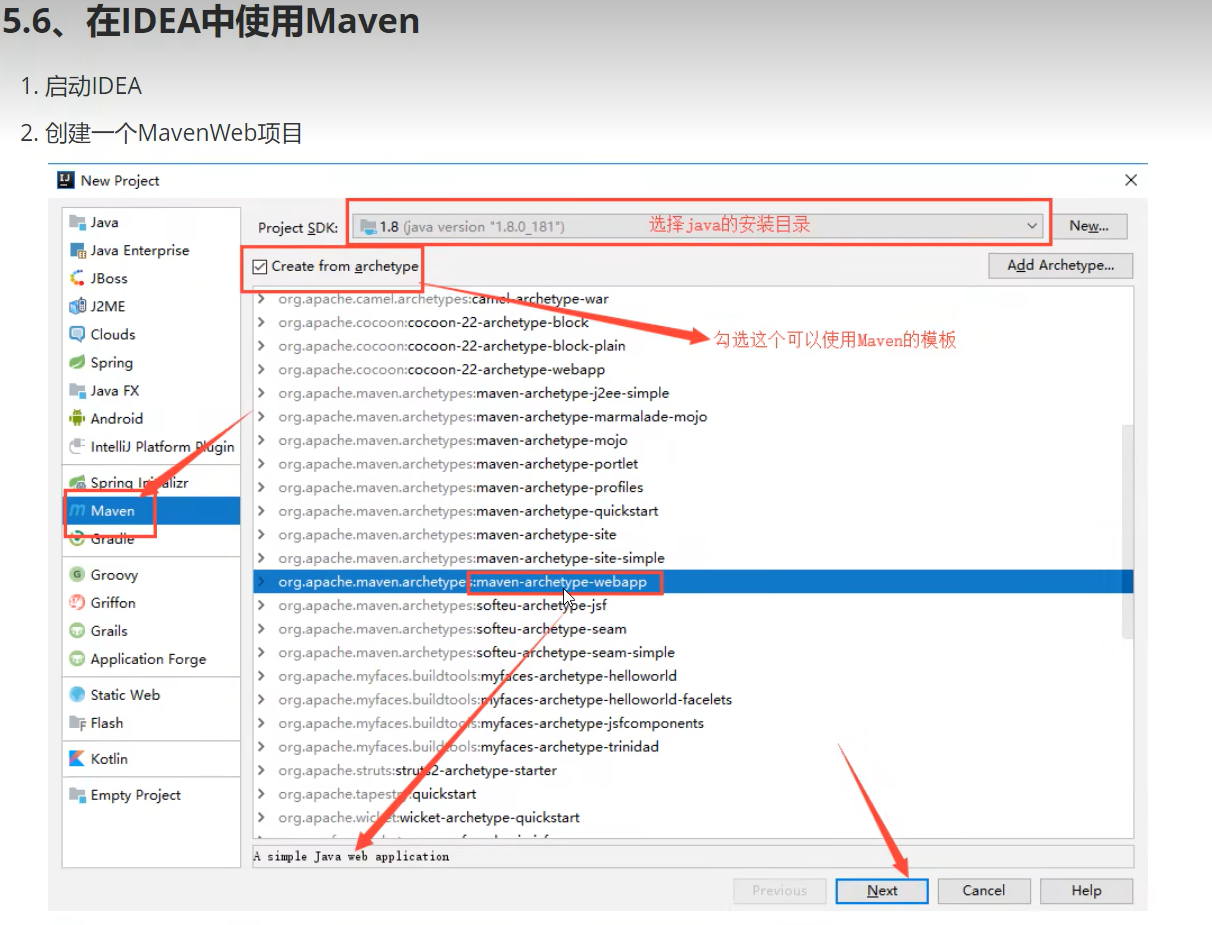Screen dimensions: 1212x925
Task: Select Spring Initializr project type
Action: (x=151, y=482)
